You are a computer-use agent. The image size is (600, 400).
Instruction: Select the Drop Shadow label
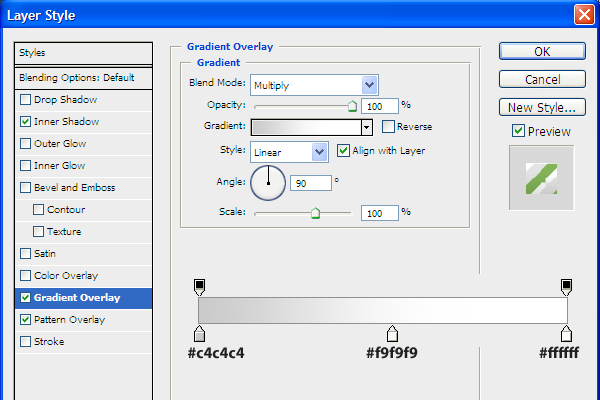[x=65, y=100]
